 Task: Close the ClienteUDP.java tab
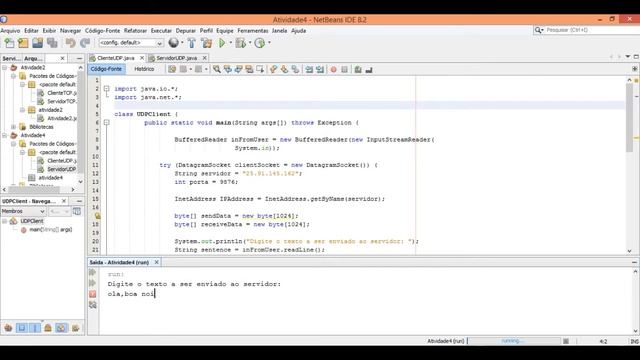click(x=142, y=58)
